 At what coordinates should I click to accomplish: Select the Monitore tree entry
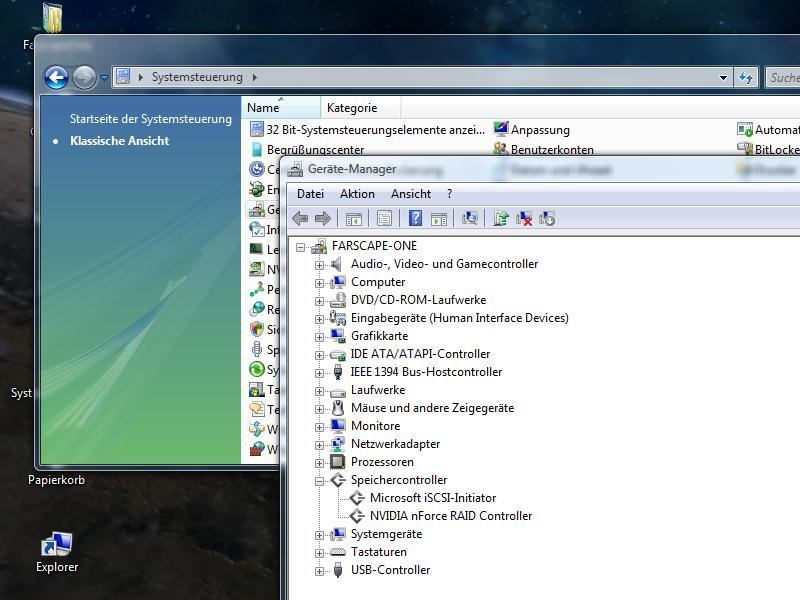tap(376, 426)
